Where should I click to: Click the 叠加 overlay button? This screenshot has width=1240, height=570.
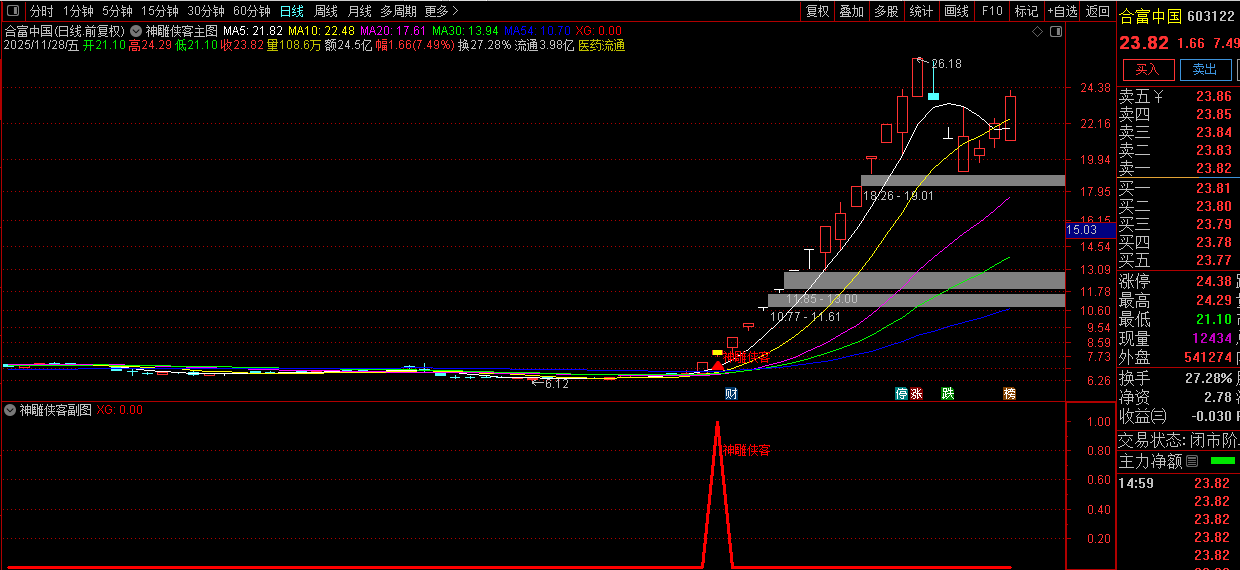tap(851, 11)
